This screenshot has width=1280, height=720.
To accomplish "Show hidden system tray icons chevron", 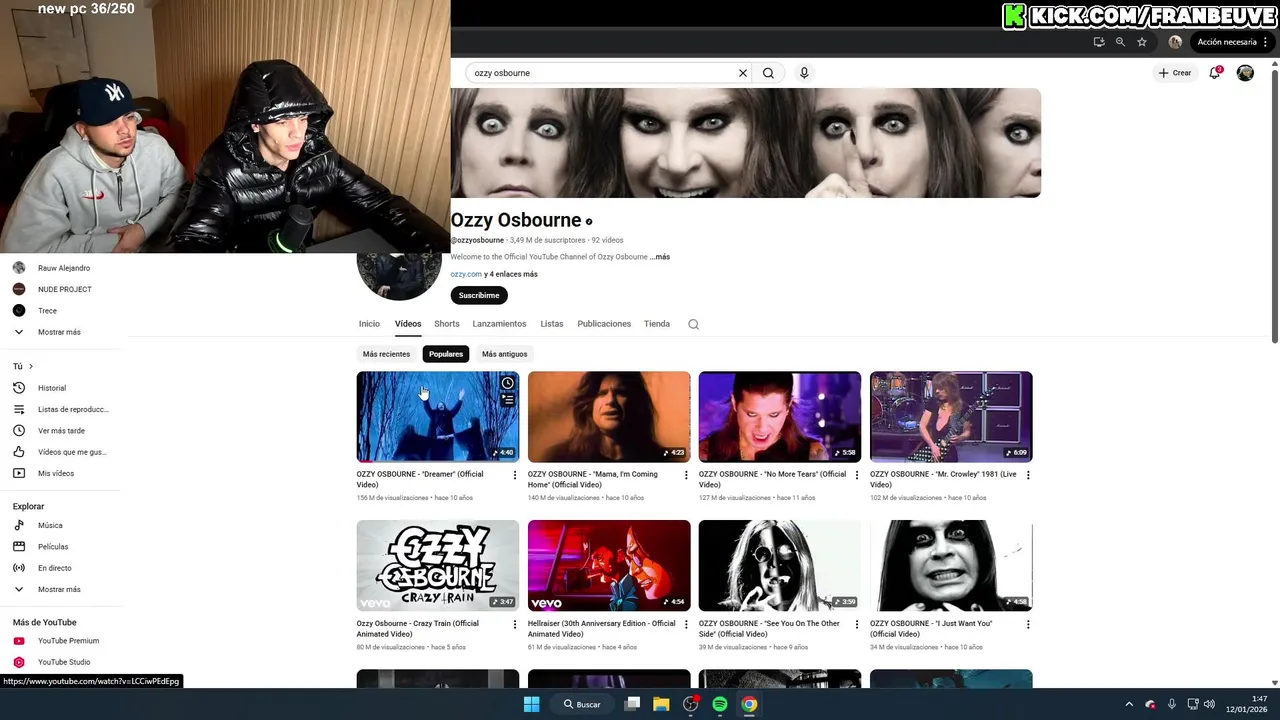I will (1129, 704).
